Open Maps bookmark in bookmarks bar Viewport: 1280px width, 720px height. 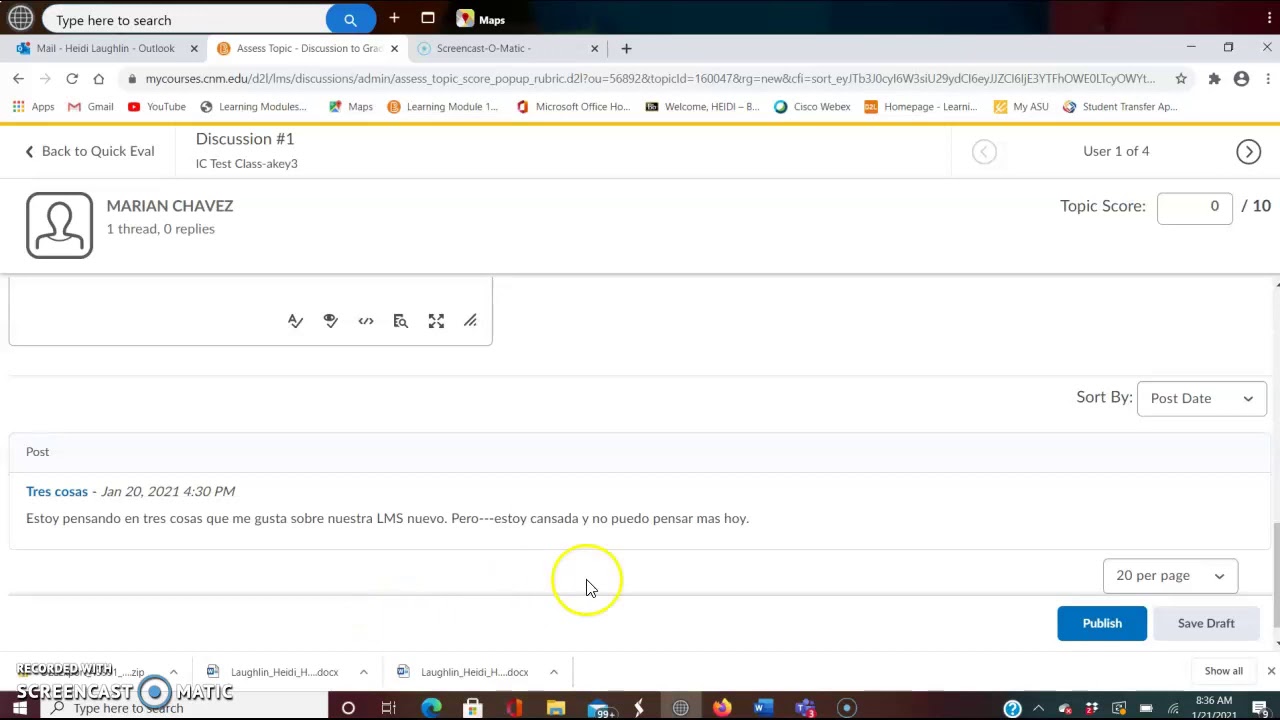(350, 106)
